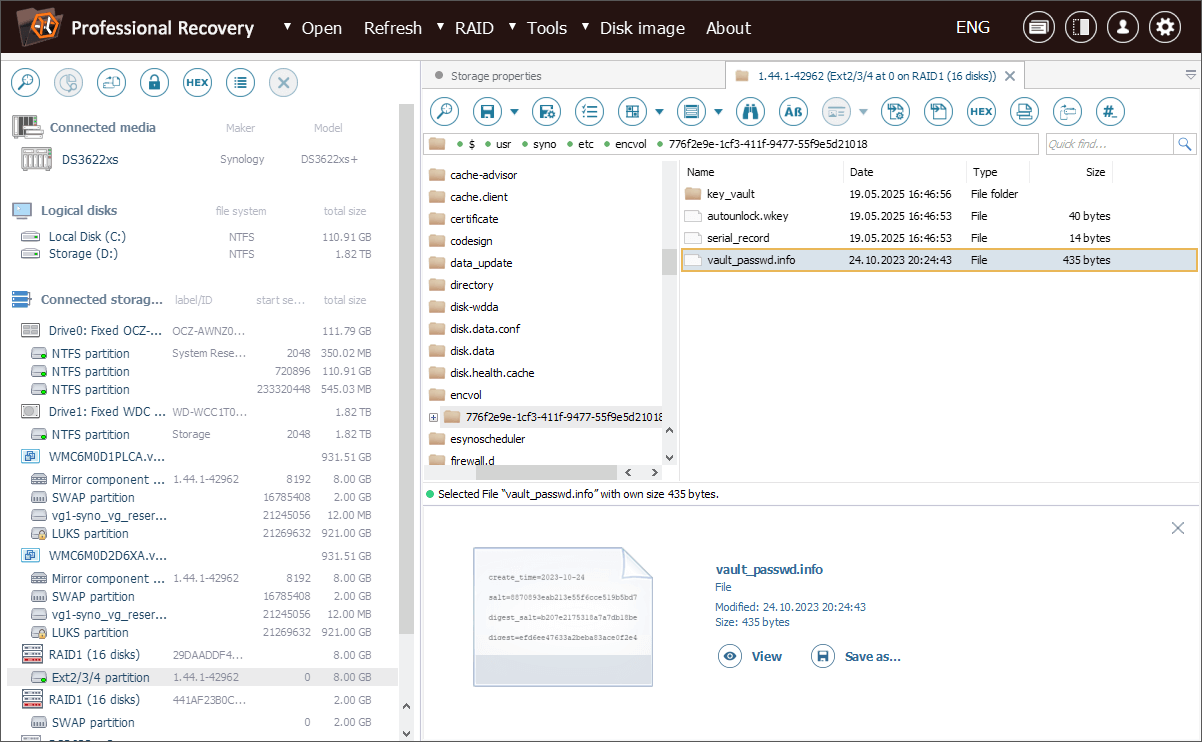Click the Quick find input field
The width and height of the screenshot is (1202, 742).
coord(1110,144)
